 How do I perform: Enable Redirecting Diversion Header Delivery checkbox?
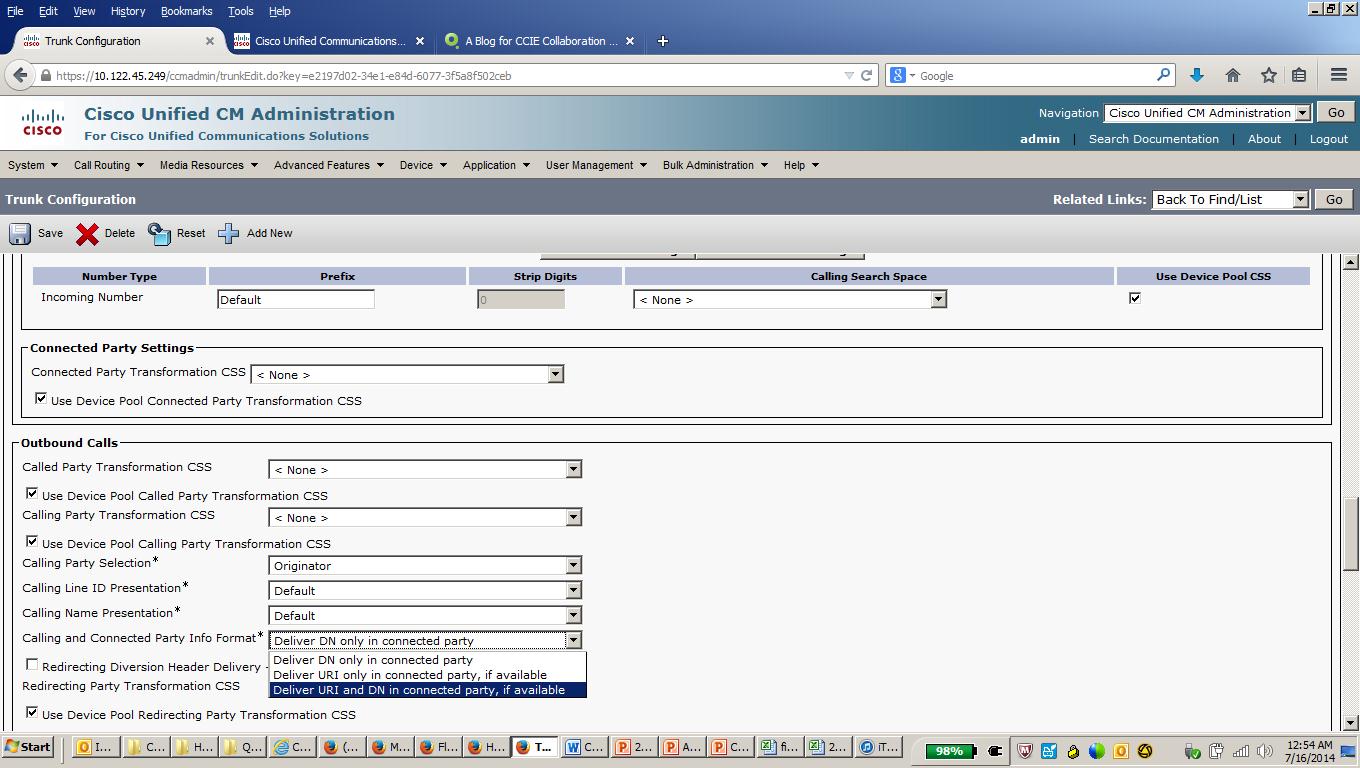coord(32,664)
